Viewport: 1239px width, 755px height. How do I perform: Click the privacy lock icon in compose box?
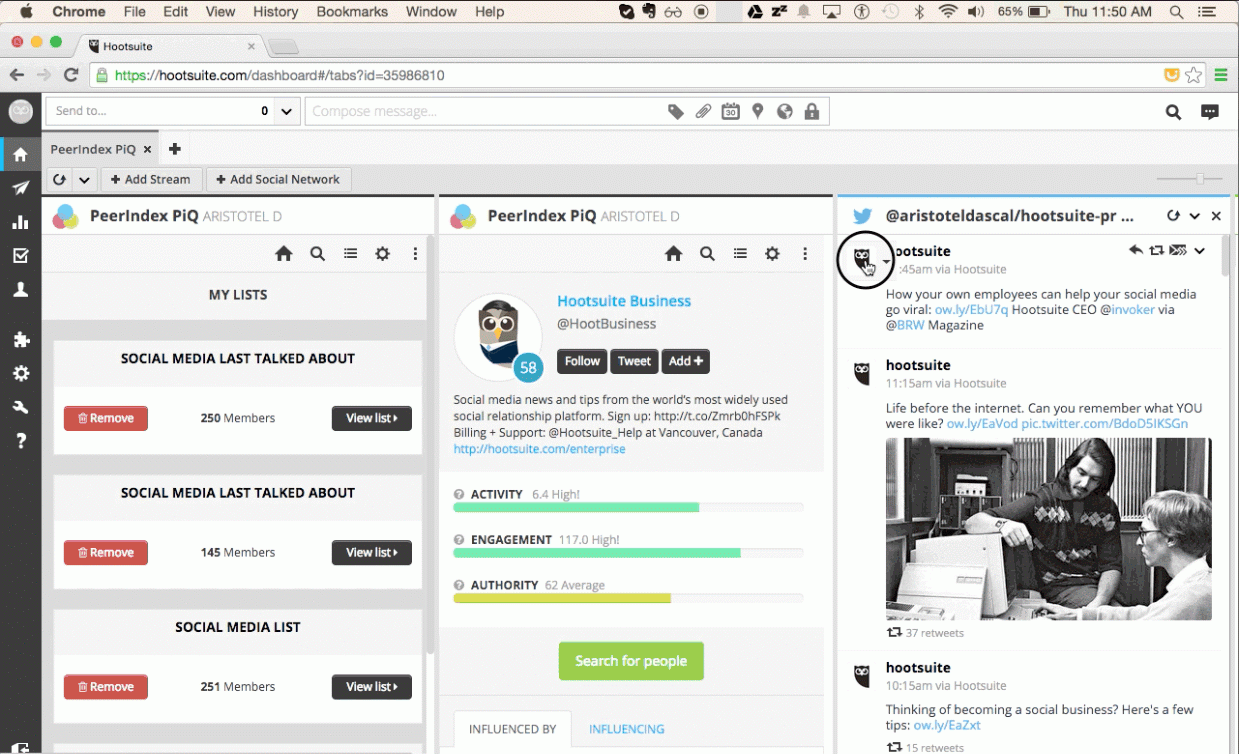811,111
